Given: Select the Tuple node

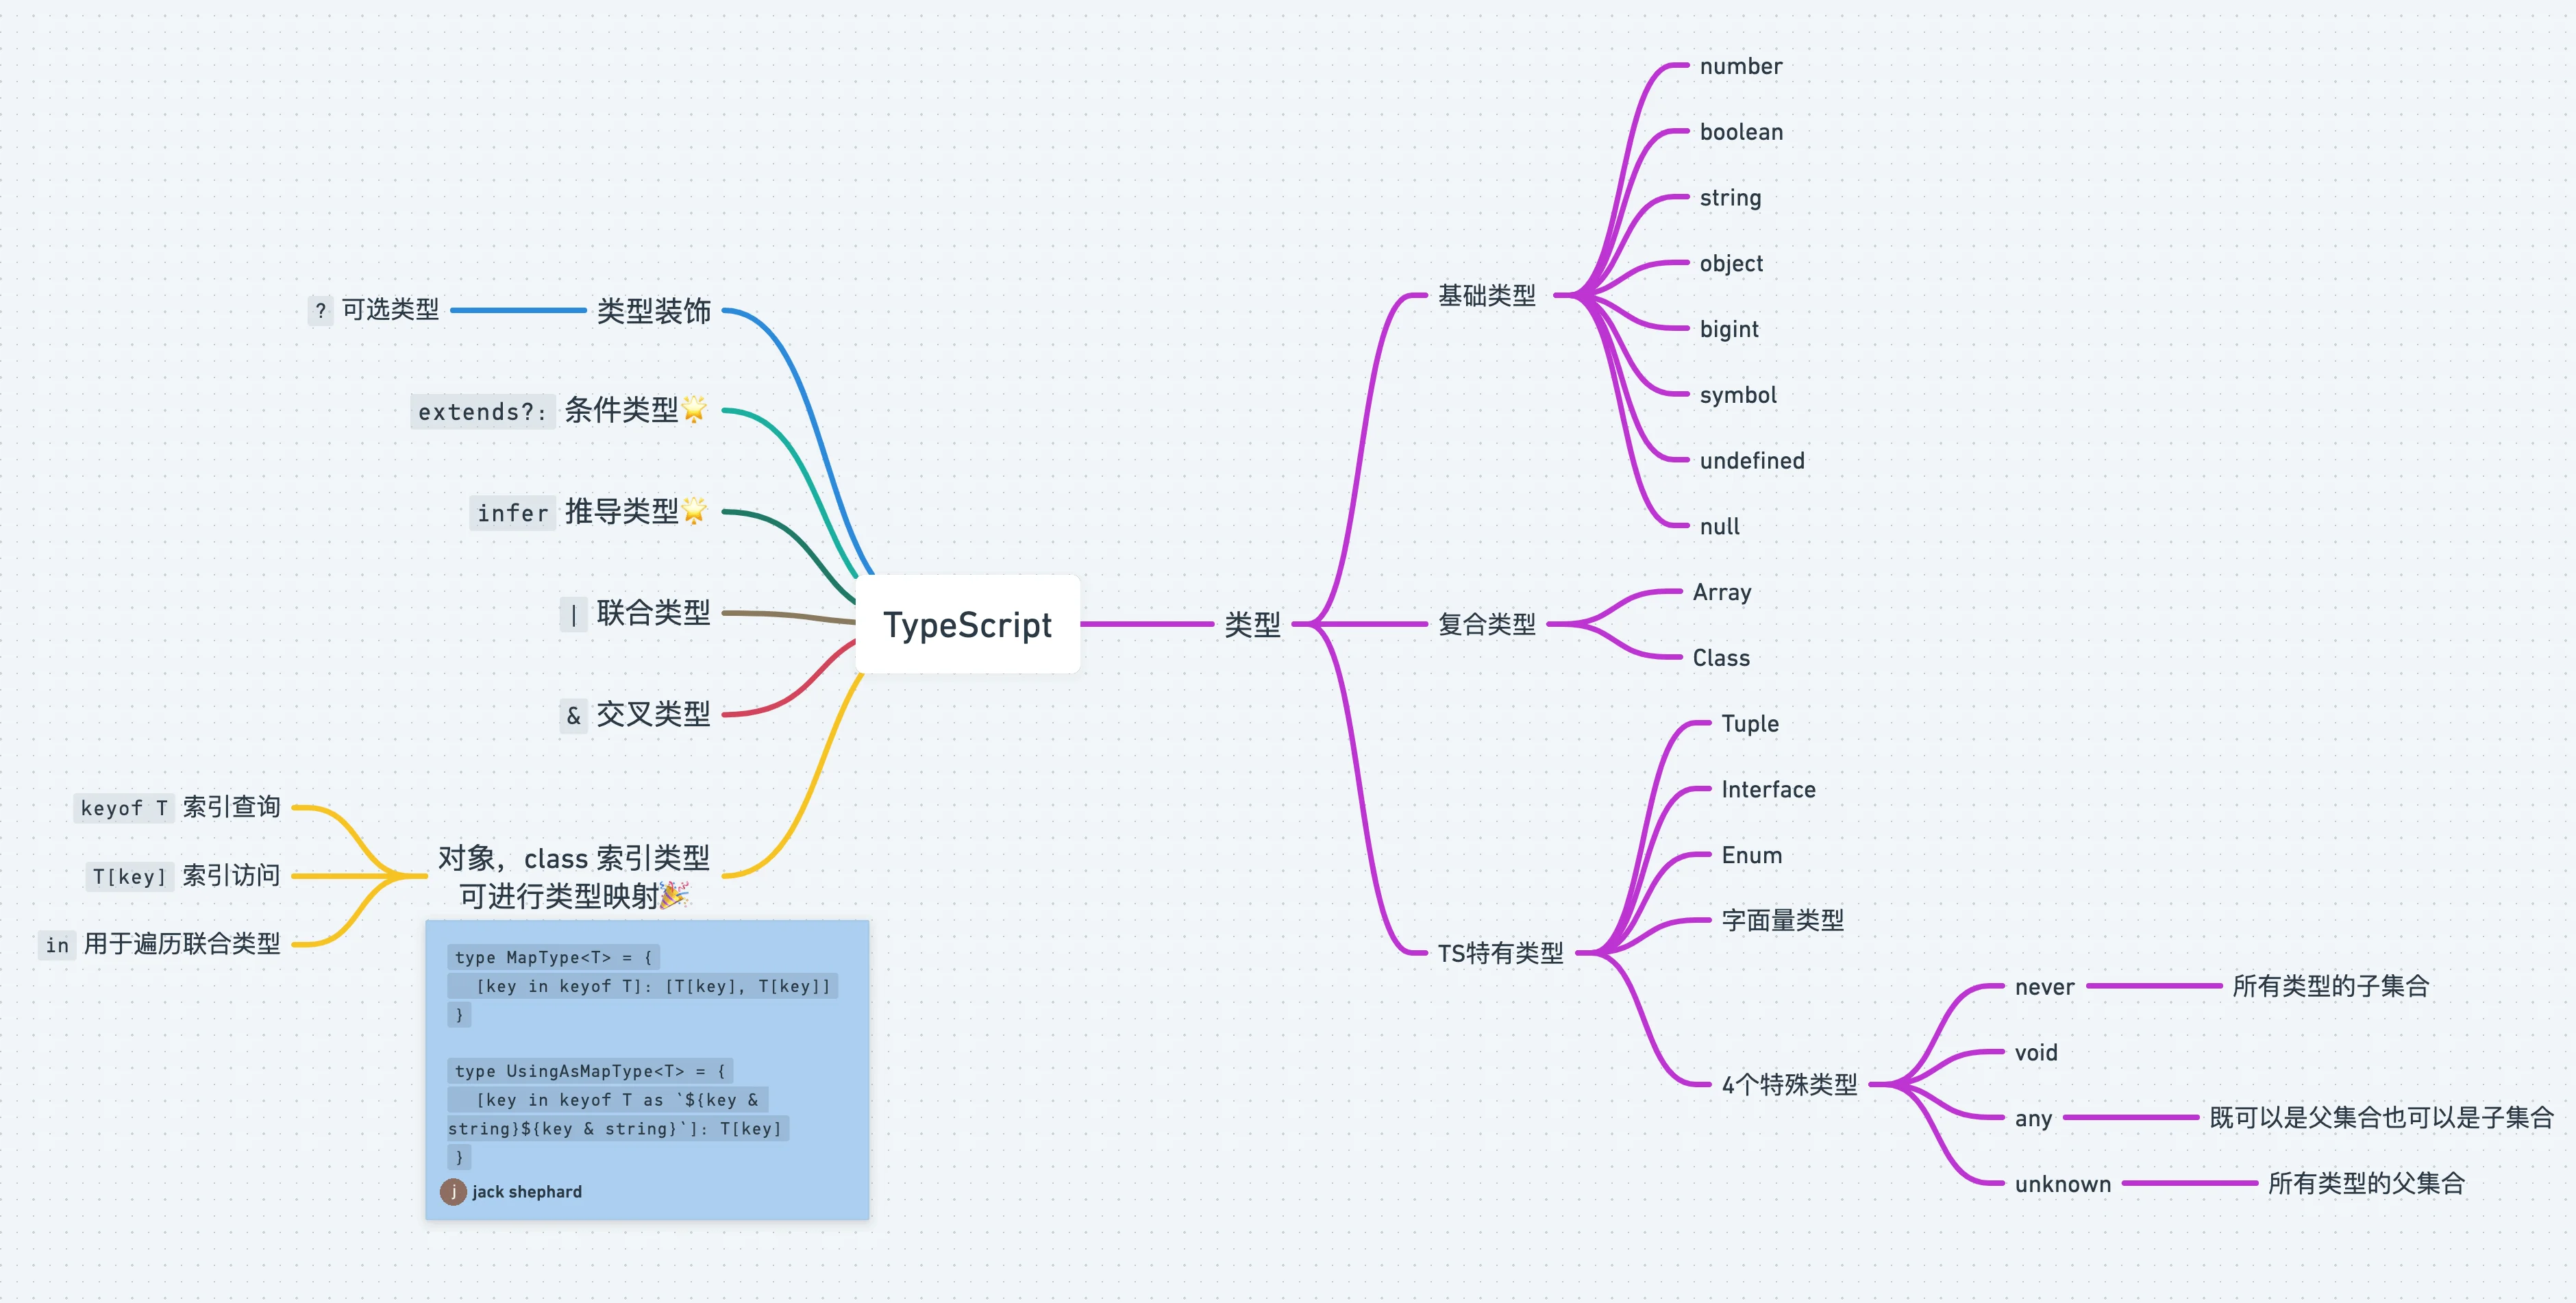Looking at the screenshot, I should (x=1750, y=724).
